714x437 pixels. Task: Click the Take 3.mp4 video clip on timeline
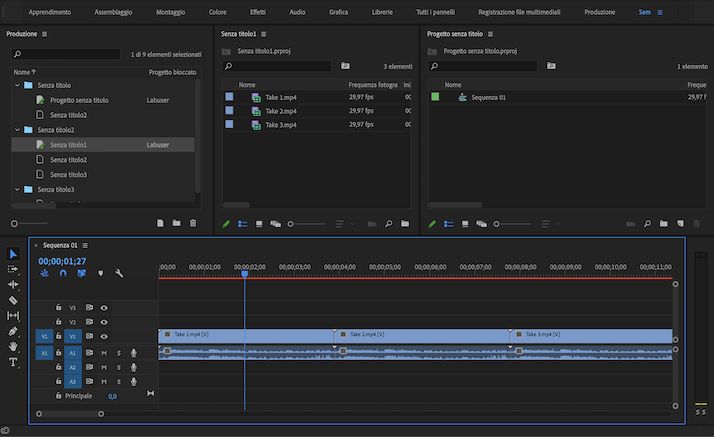coord(590,335)
